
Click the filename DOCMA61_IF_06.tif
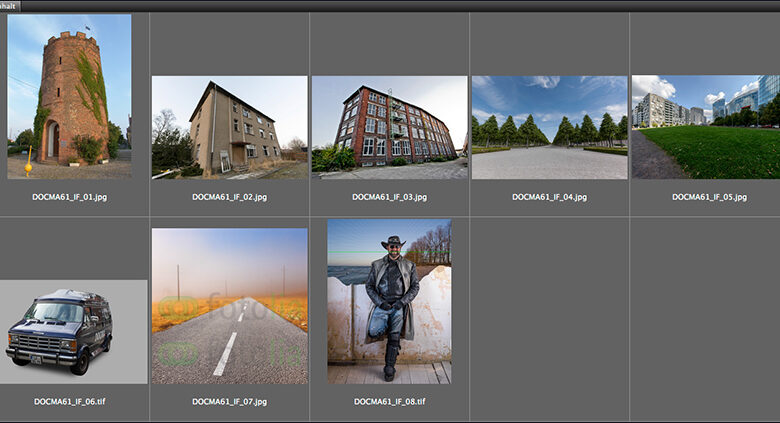tap(70, 402)
